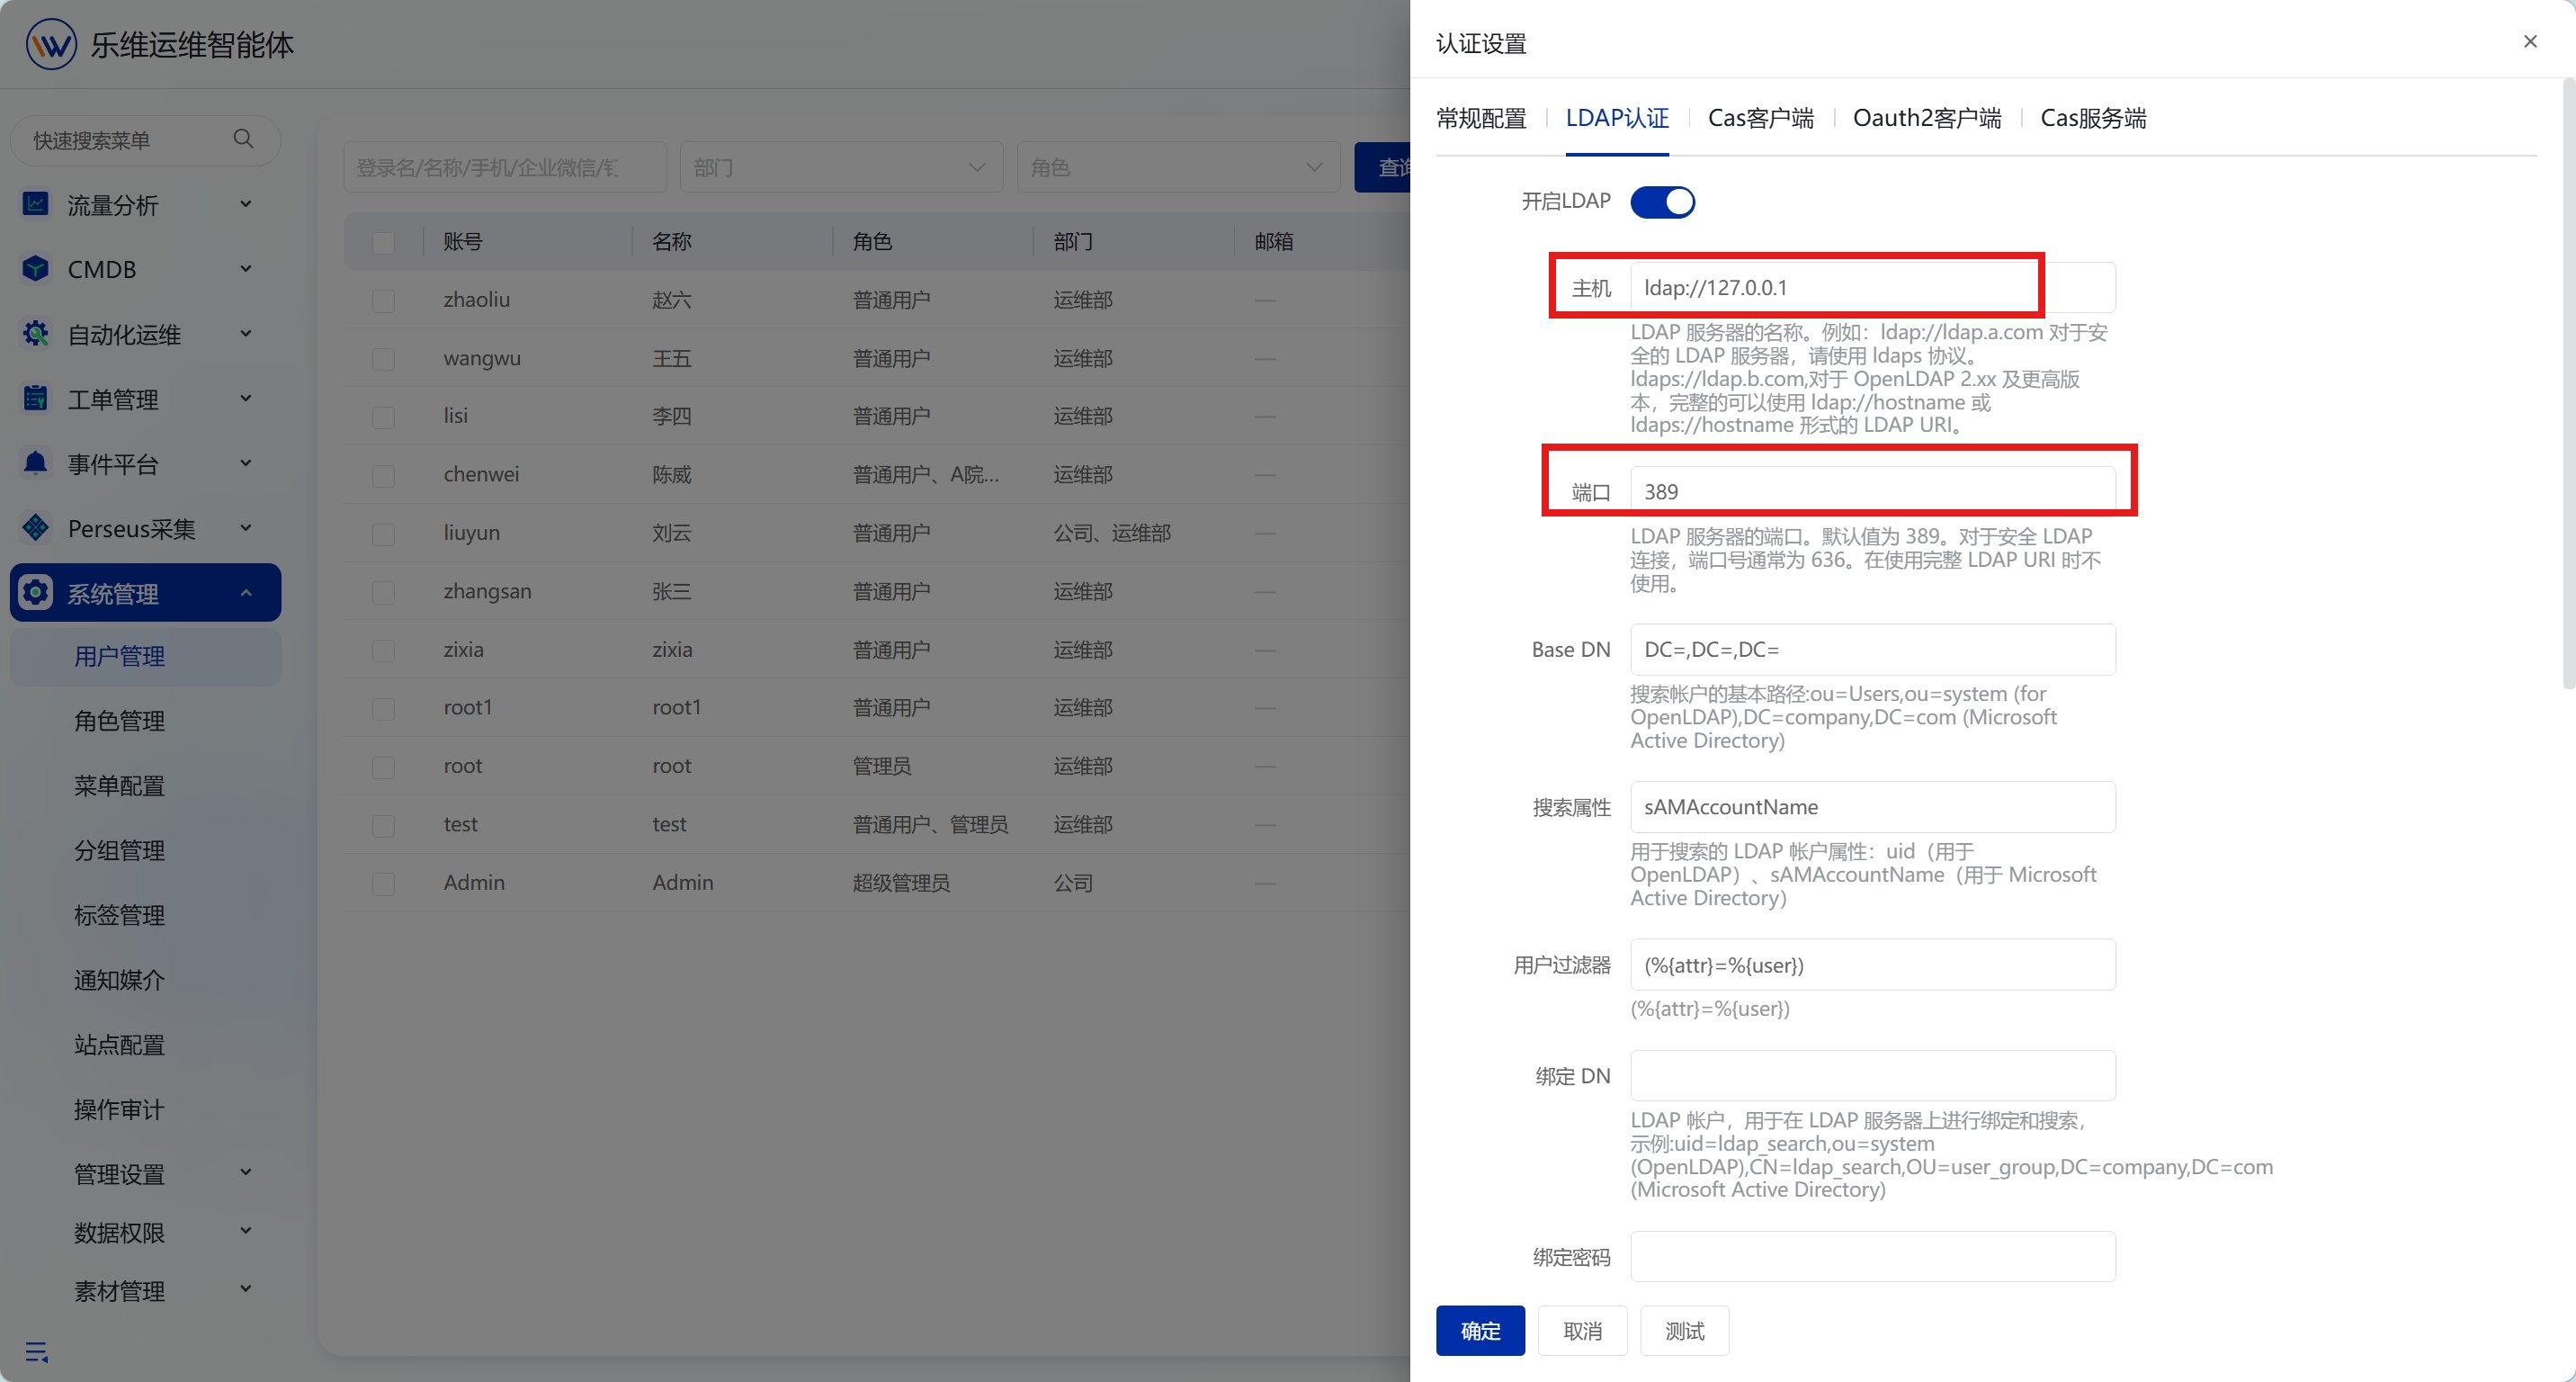Expand the CMDB menu chevron
Viewport: 2576px width, 1382px height.
246,269
